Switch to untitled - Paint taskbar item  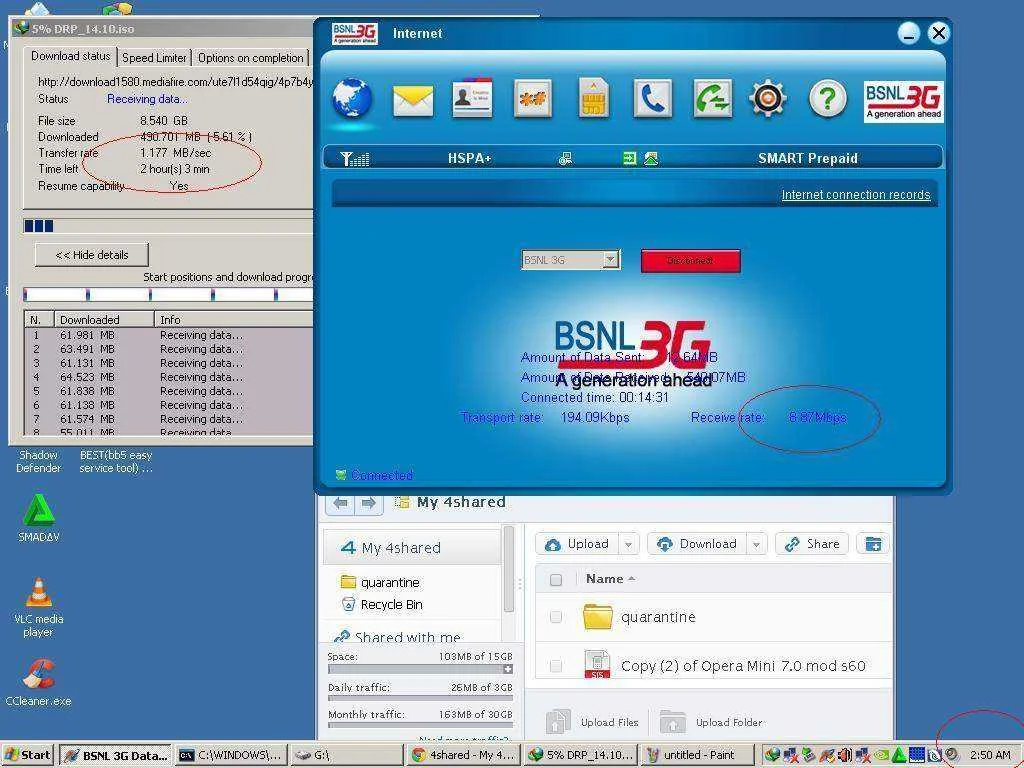[x=697, y=755]
